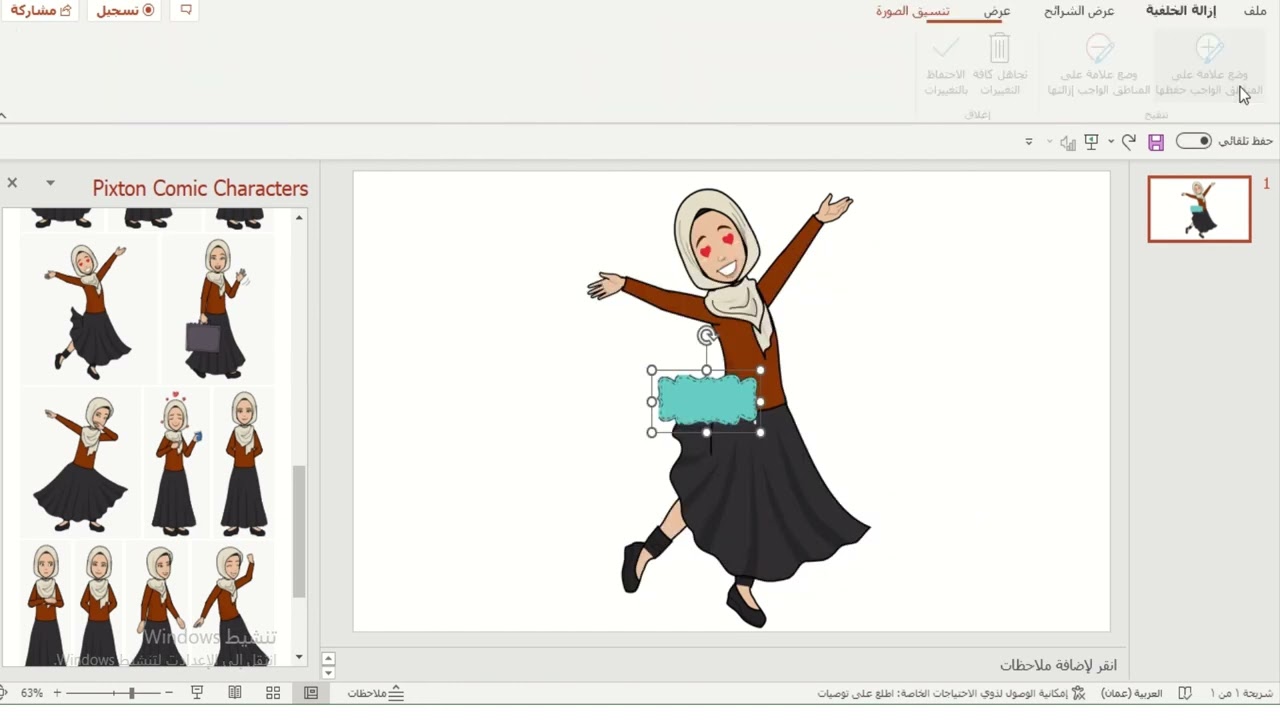Click Pixton panel scroll up arrow
The width and height of the screenshot is (1280, 720).
(x=299, y=217)
